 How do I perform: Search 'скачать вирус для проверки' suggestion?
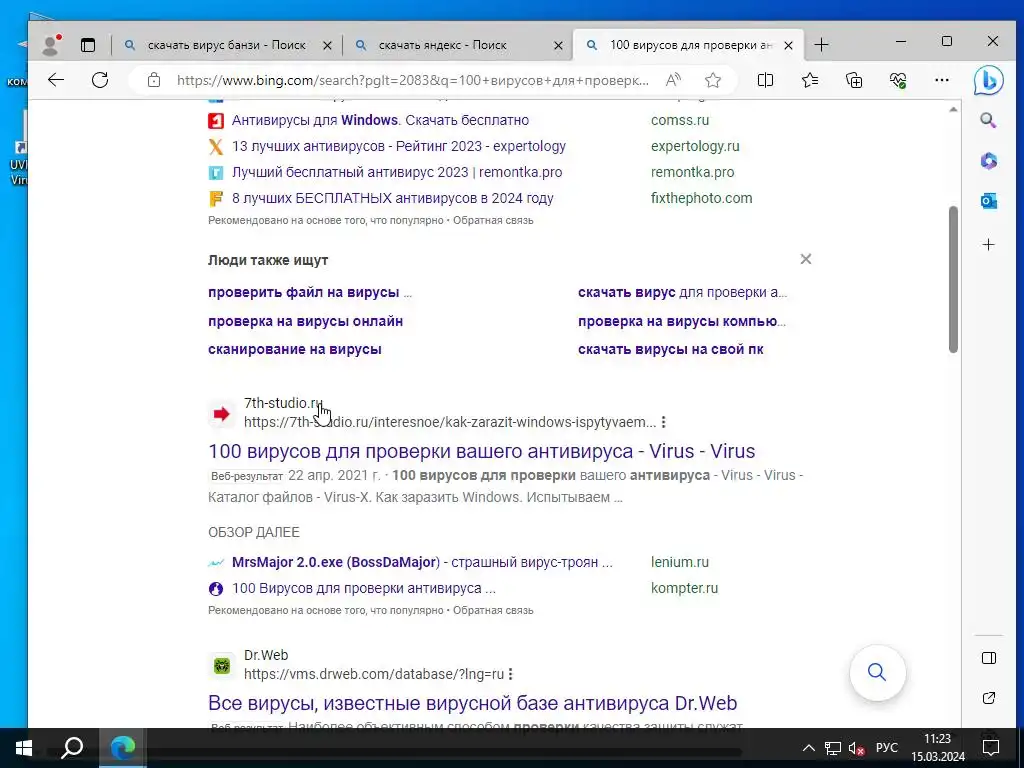pos(682,293)
